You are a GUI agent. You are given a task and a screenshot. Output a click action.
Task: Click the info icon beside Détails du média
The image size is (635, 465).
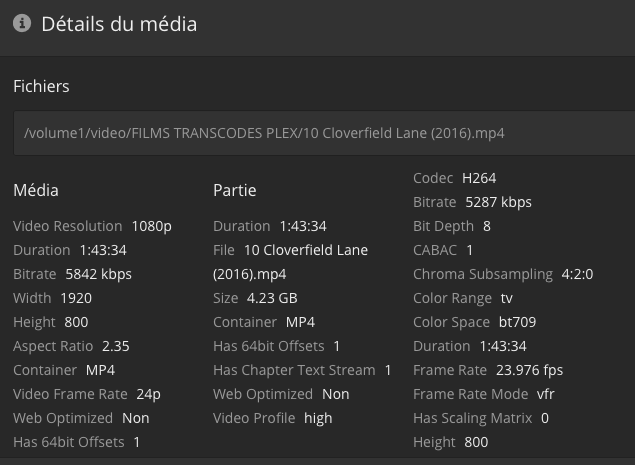[22, 24]
